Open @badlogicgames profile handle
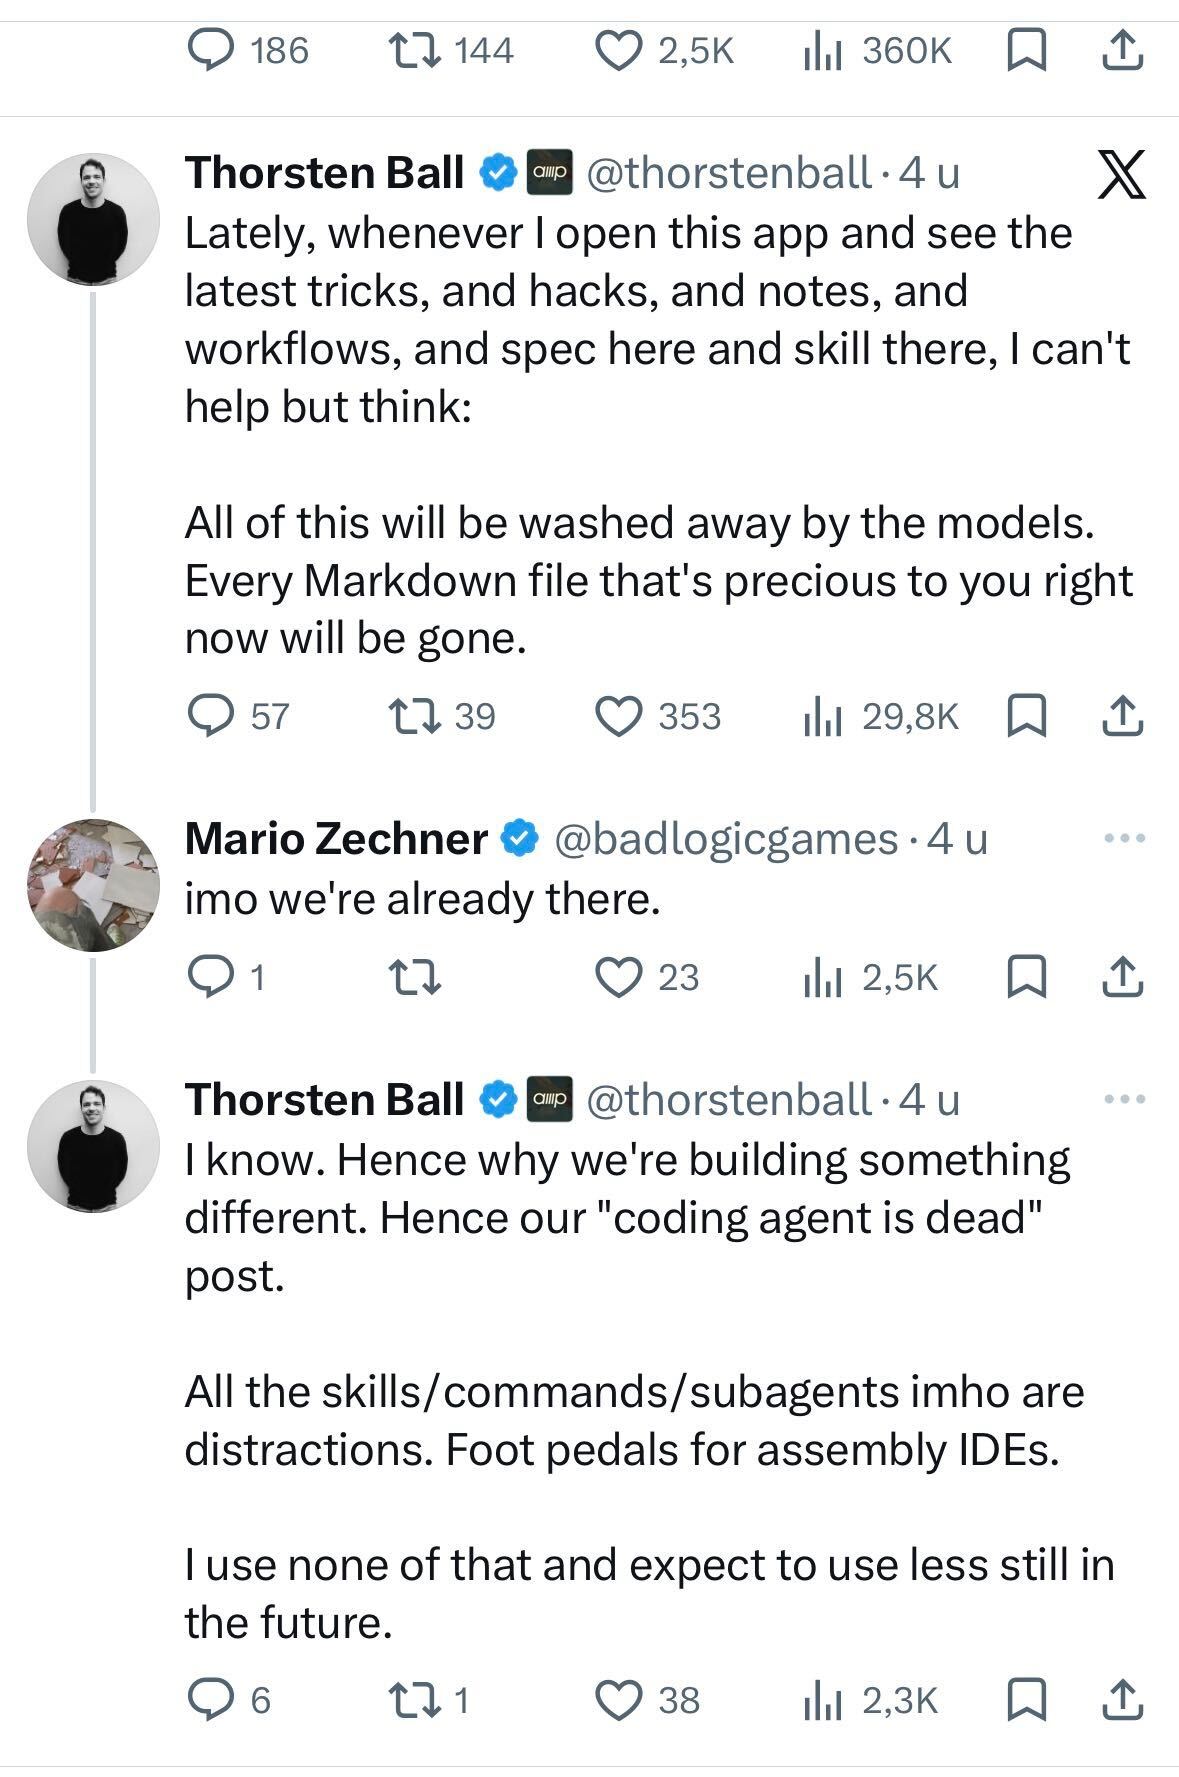 (x=725, y=838)
